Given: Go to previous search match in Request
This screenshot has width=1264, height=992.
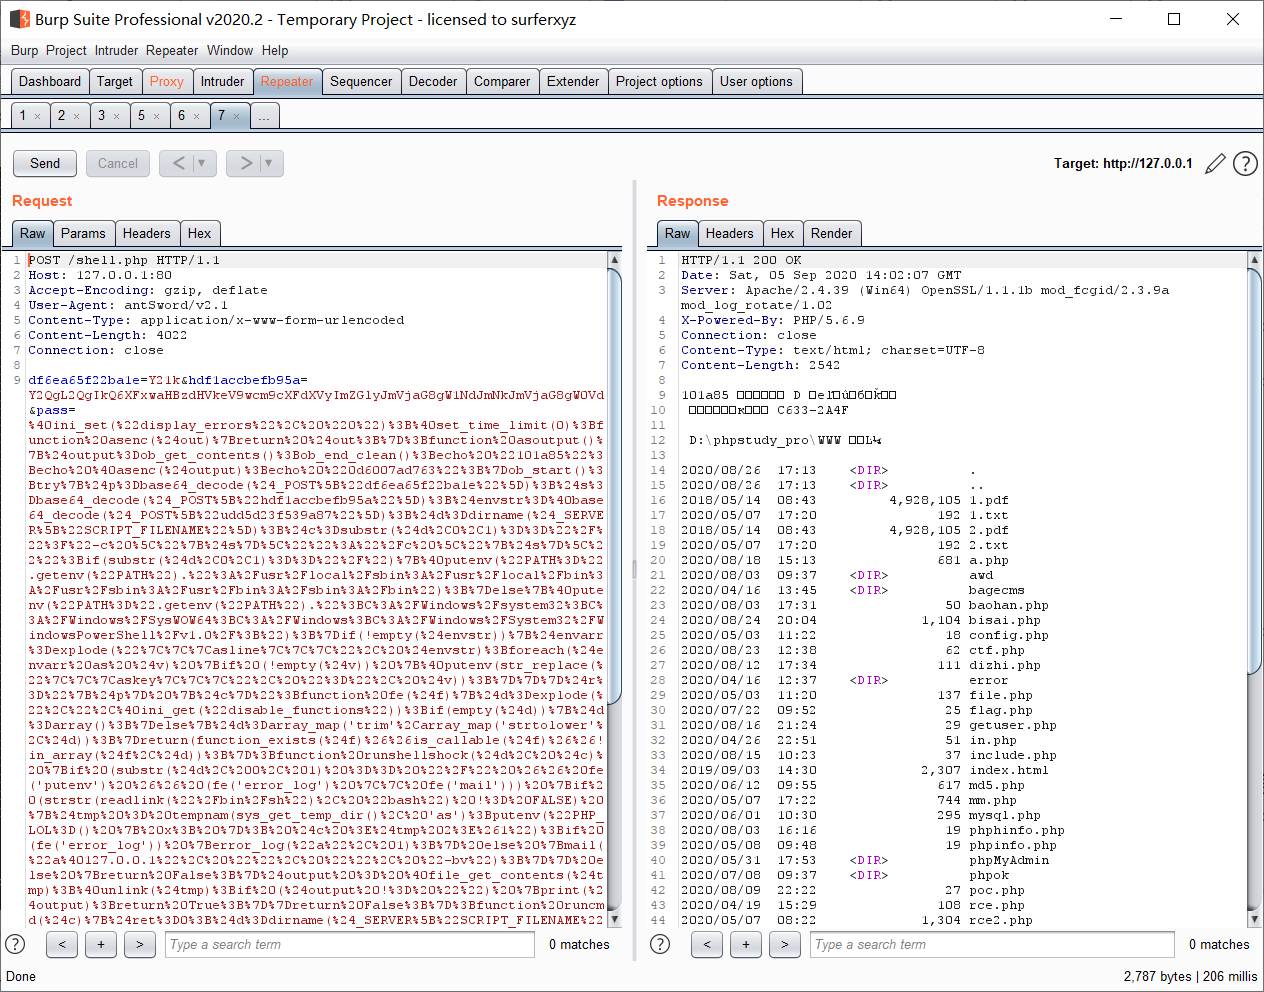Looking at the screenshot, I should 62,944.
